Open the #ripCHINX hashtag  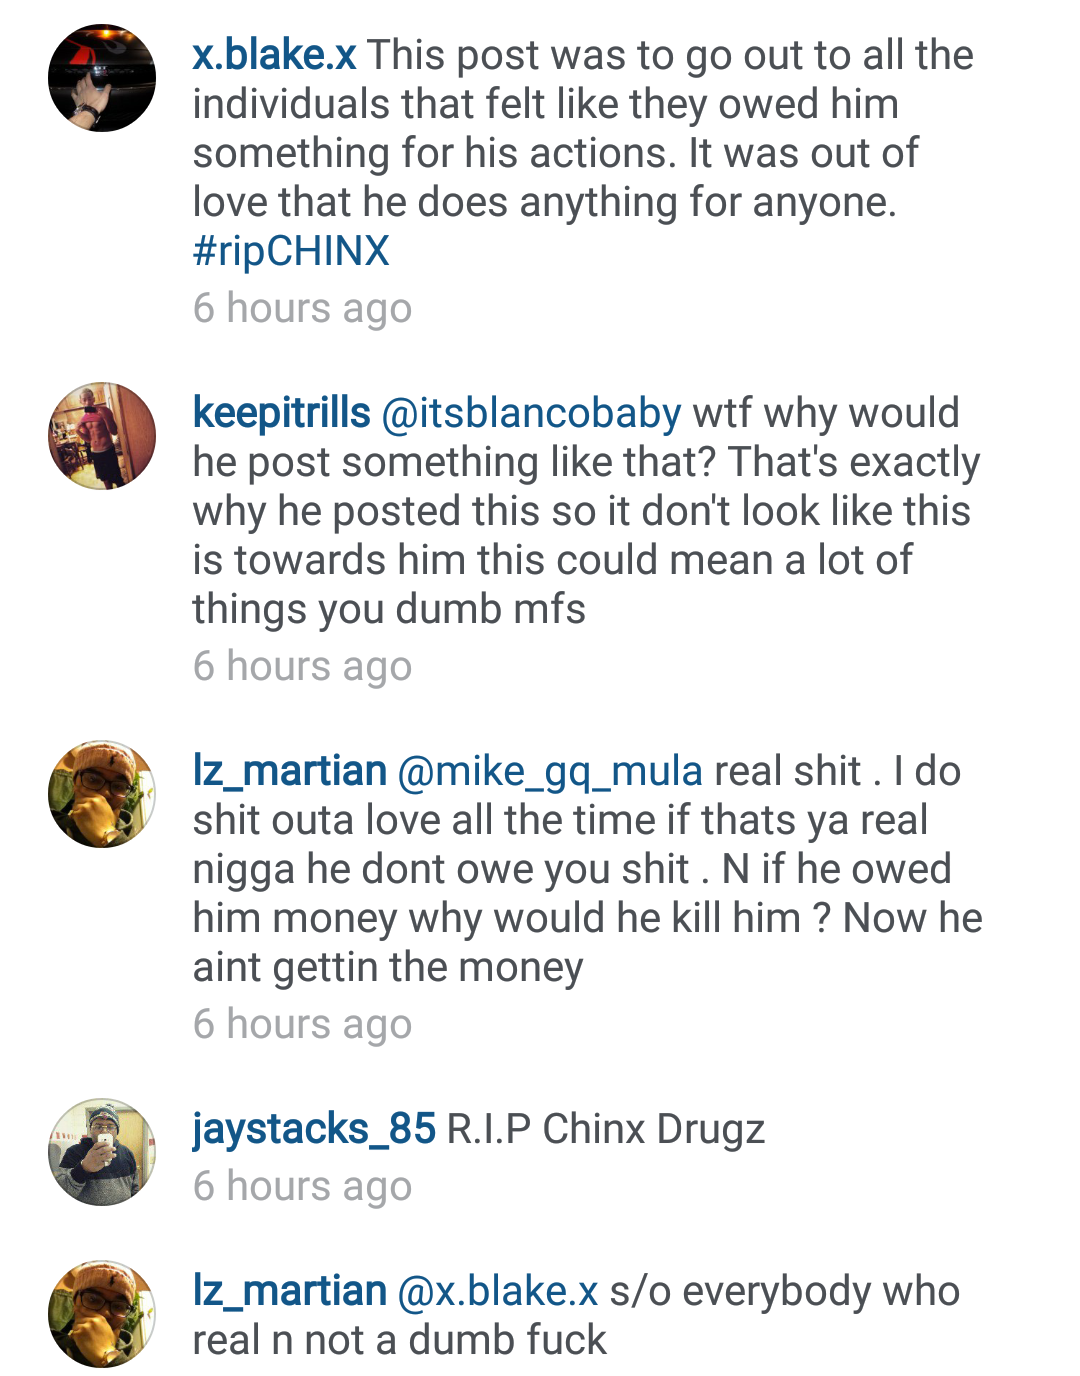(291, 251)
